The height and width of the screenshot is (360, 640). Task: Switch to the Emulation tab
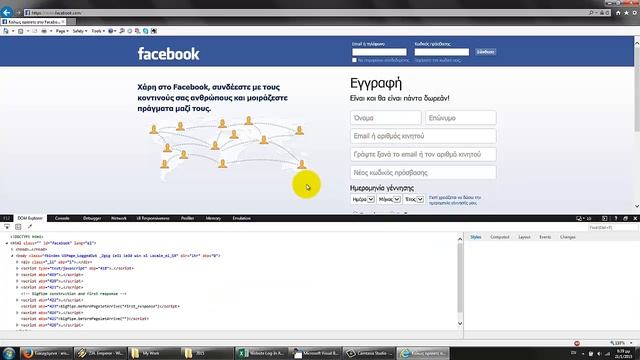[x=242, y=218]
